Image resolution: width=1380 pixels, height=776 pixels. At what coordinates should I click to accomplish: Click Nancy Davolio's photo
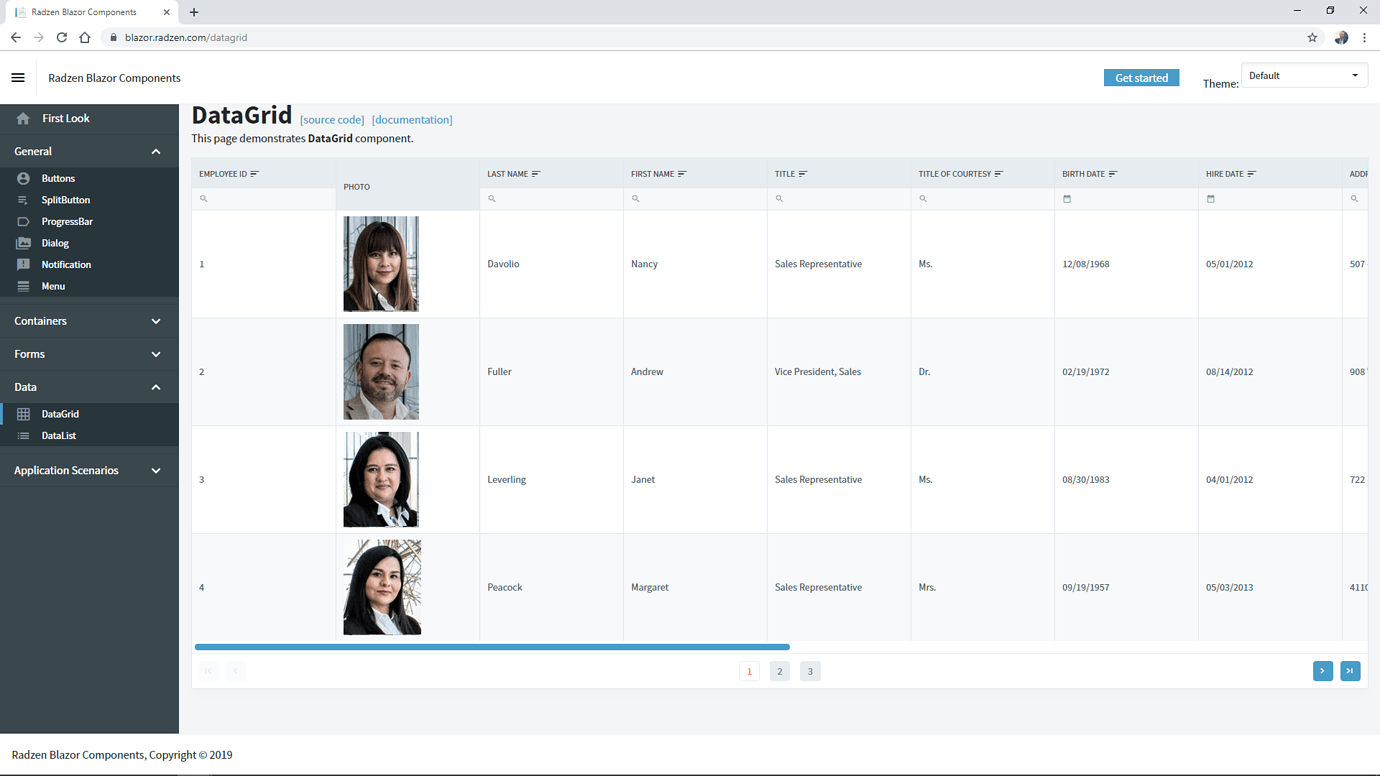click(x=381, y=264)
